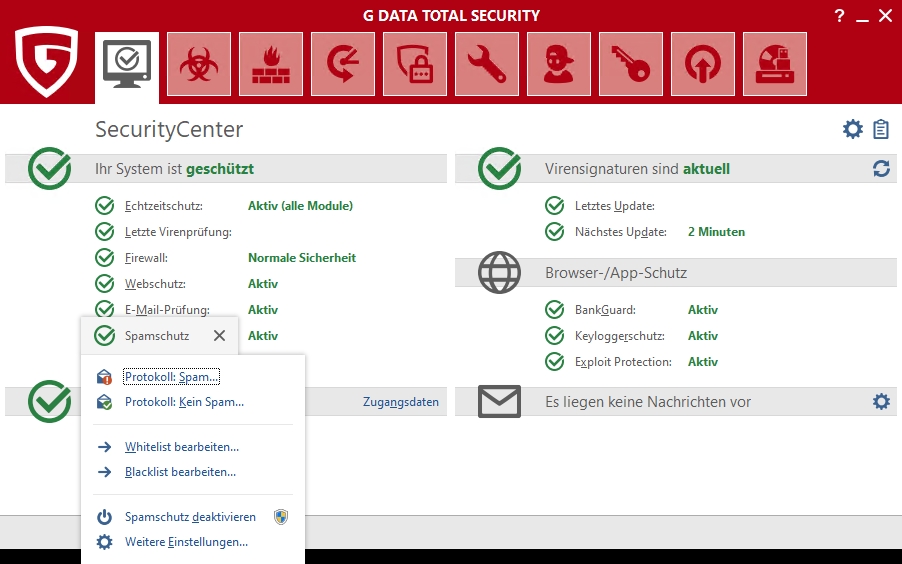Image resolution: width=902 pixels, height=564 pixels.
Task: Open the Virus protection biohazard tab
Action: [199, 64]
